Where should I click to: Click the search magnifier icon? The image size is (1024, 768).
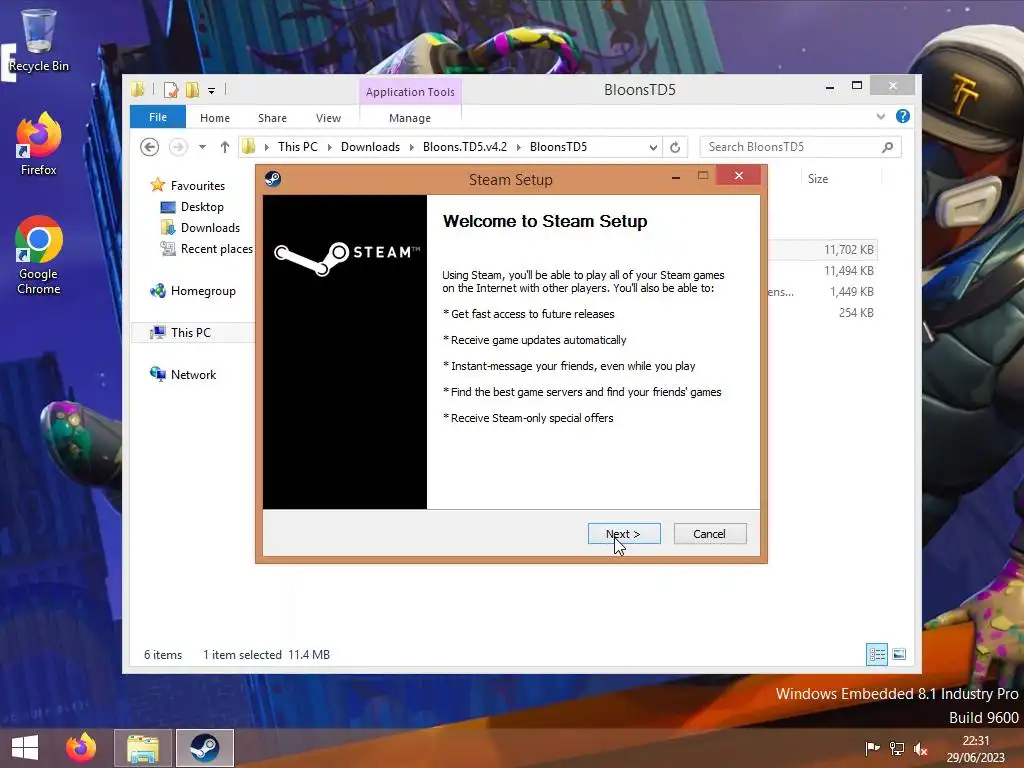tap(888, 147)
